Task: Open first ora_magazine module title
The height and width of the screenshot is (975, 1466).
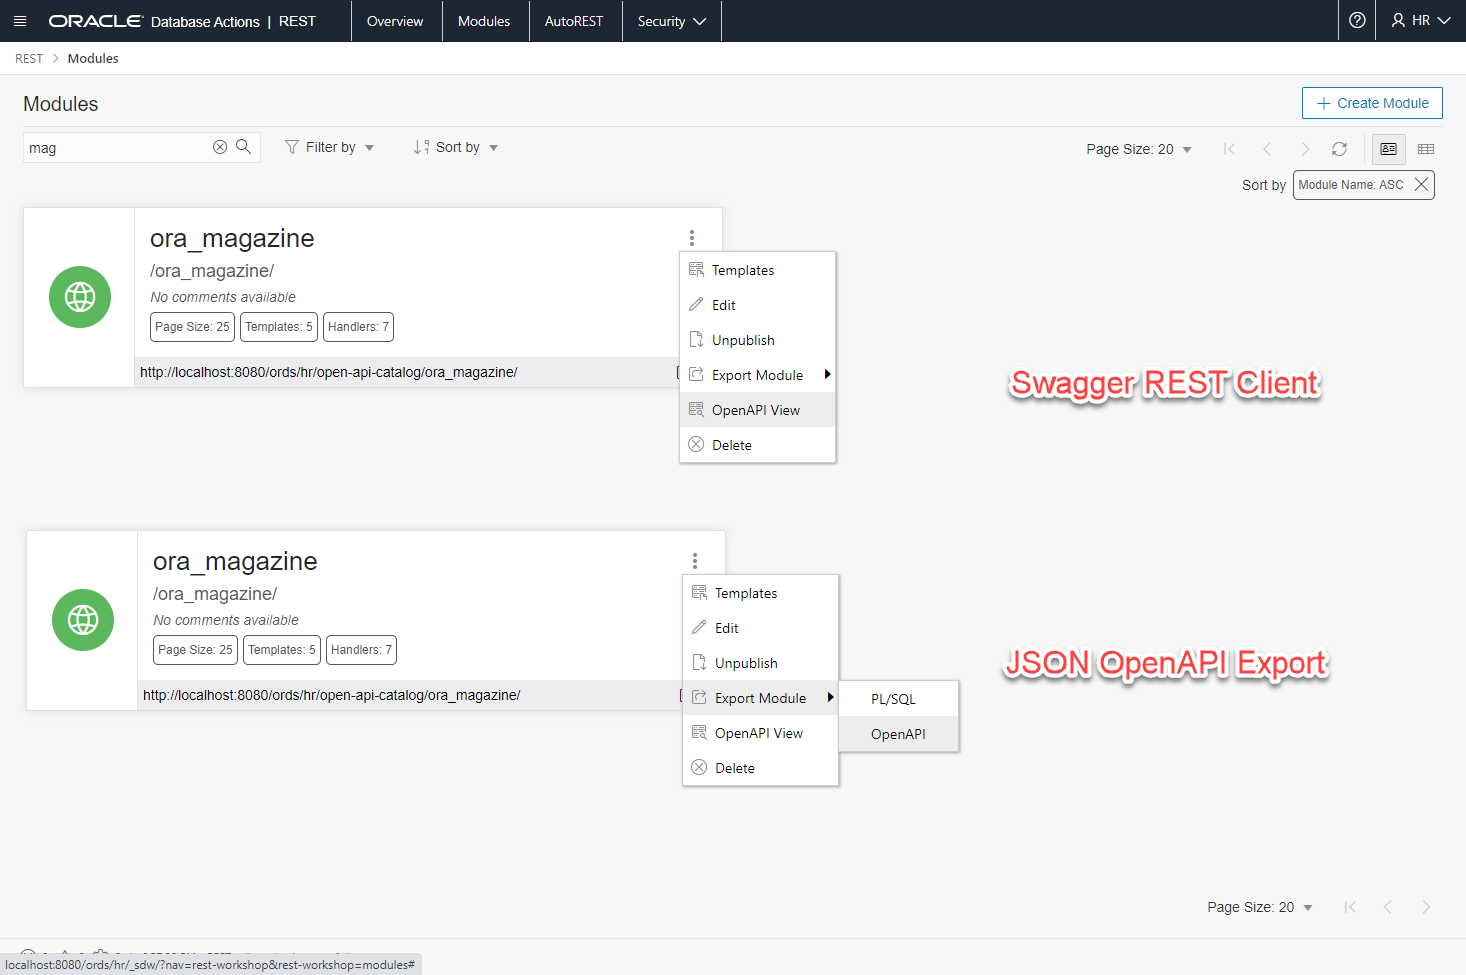Action: click(x=232, y=238)
